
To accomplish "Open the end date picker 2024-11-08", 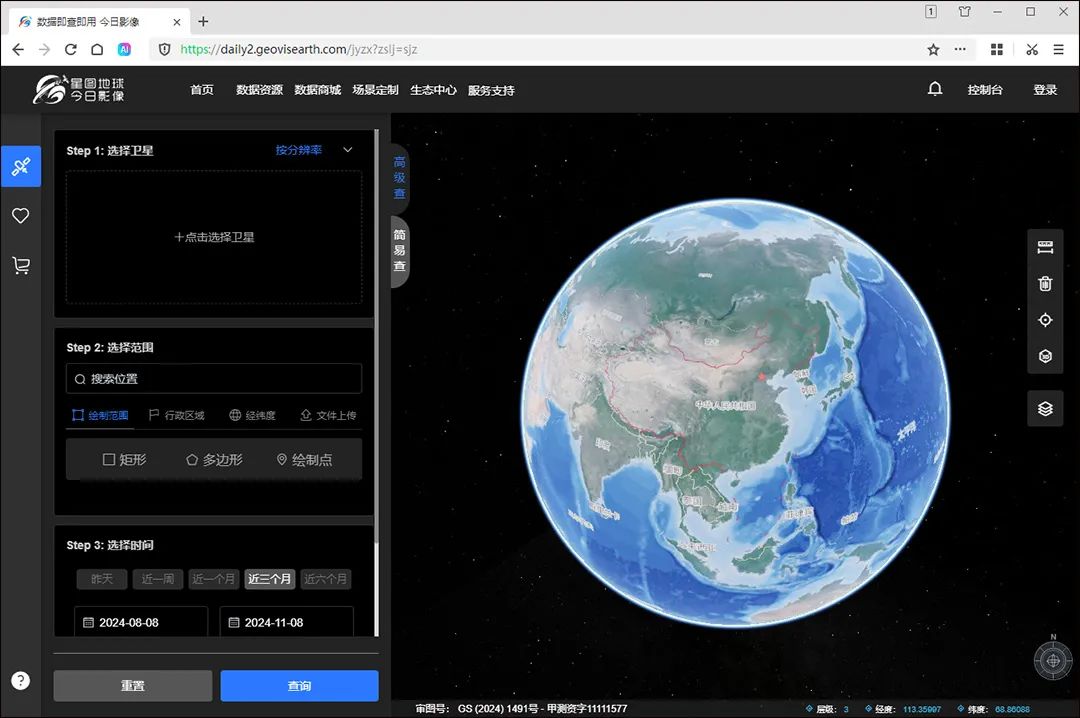I will tap(287, 622).
